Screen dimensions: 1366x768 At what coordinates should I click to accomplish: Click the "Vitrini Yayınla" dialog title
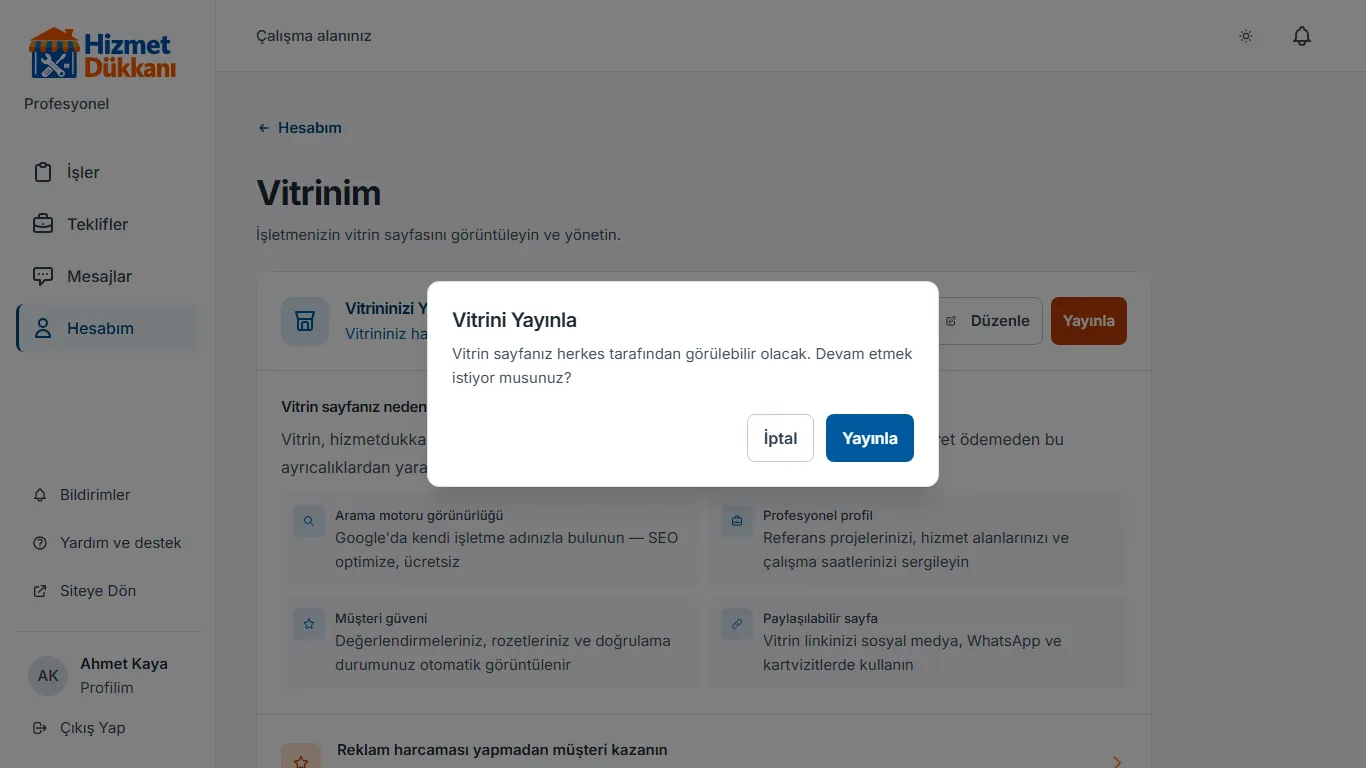coord(514,320)
